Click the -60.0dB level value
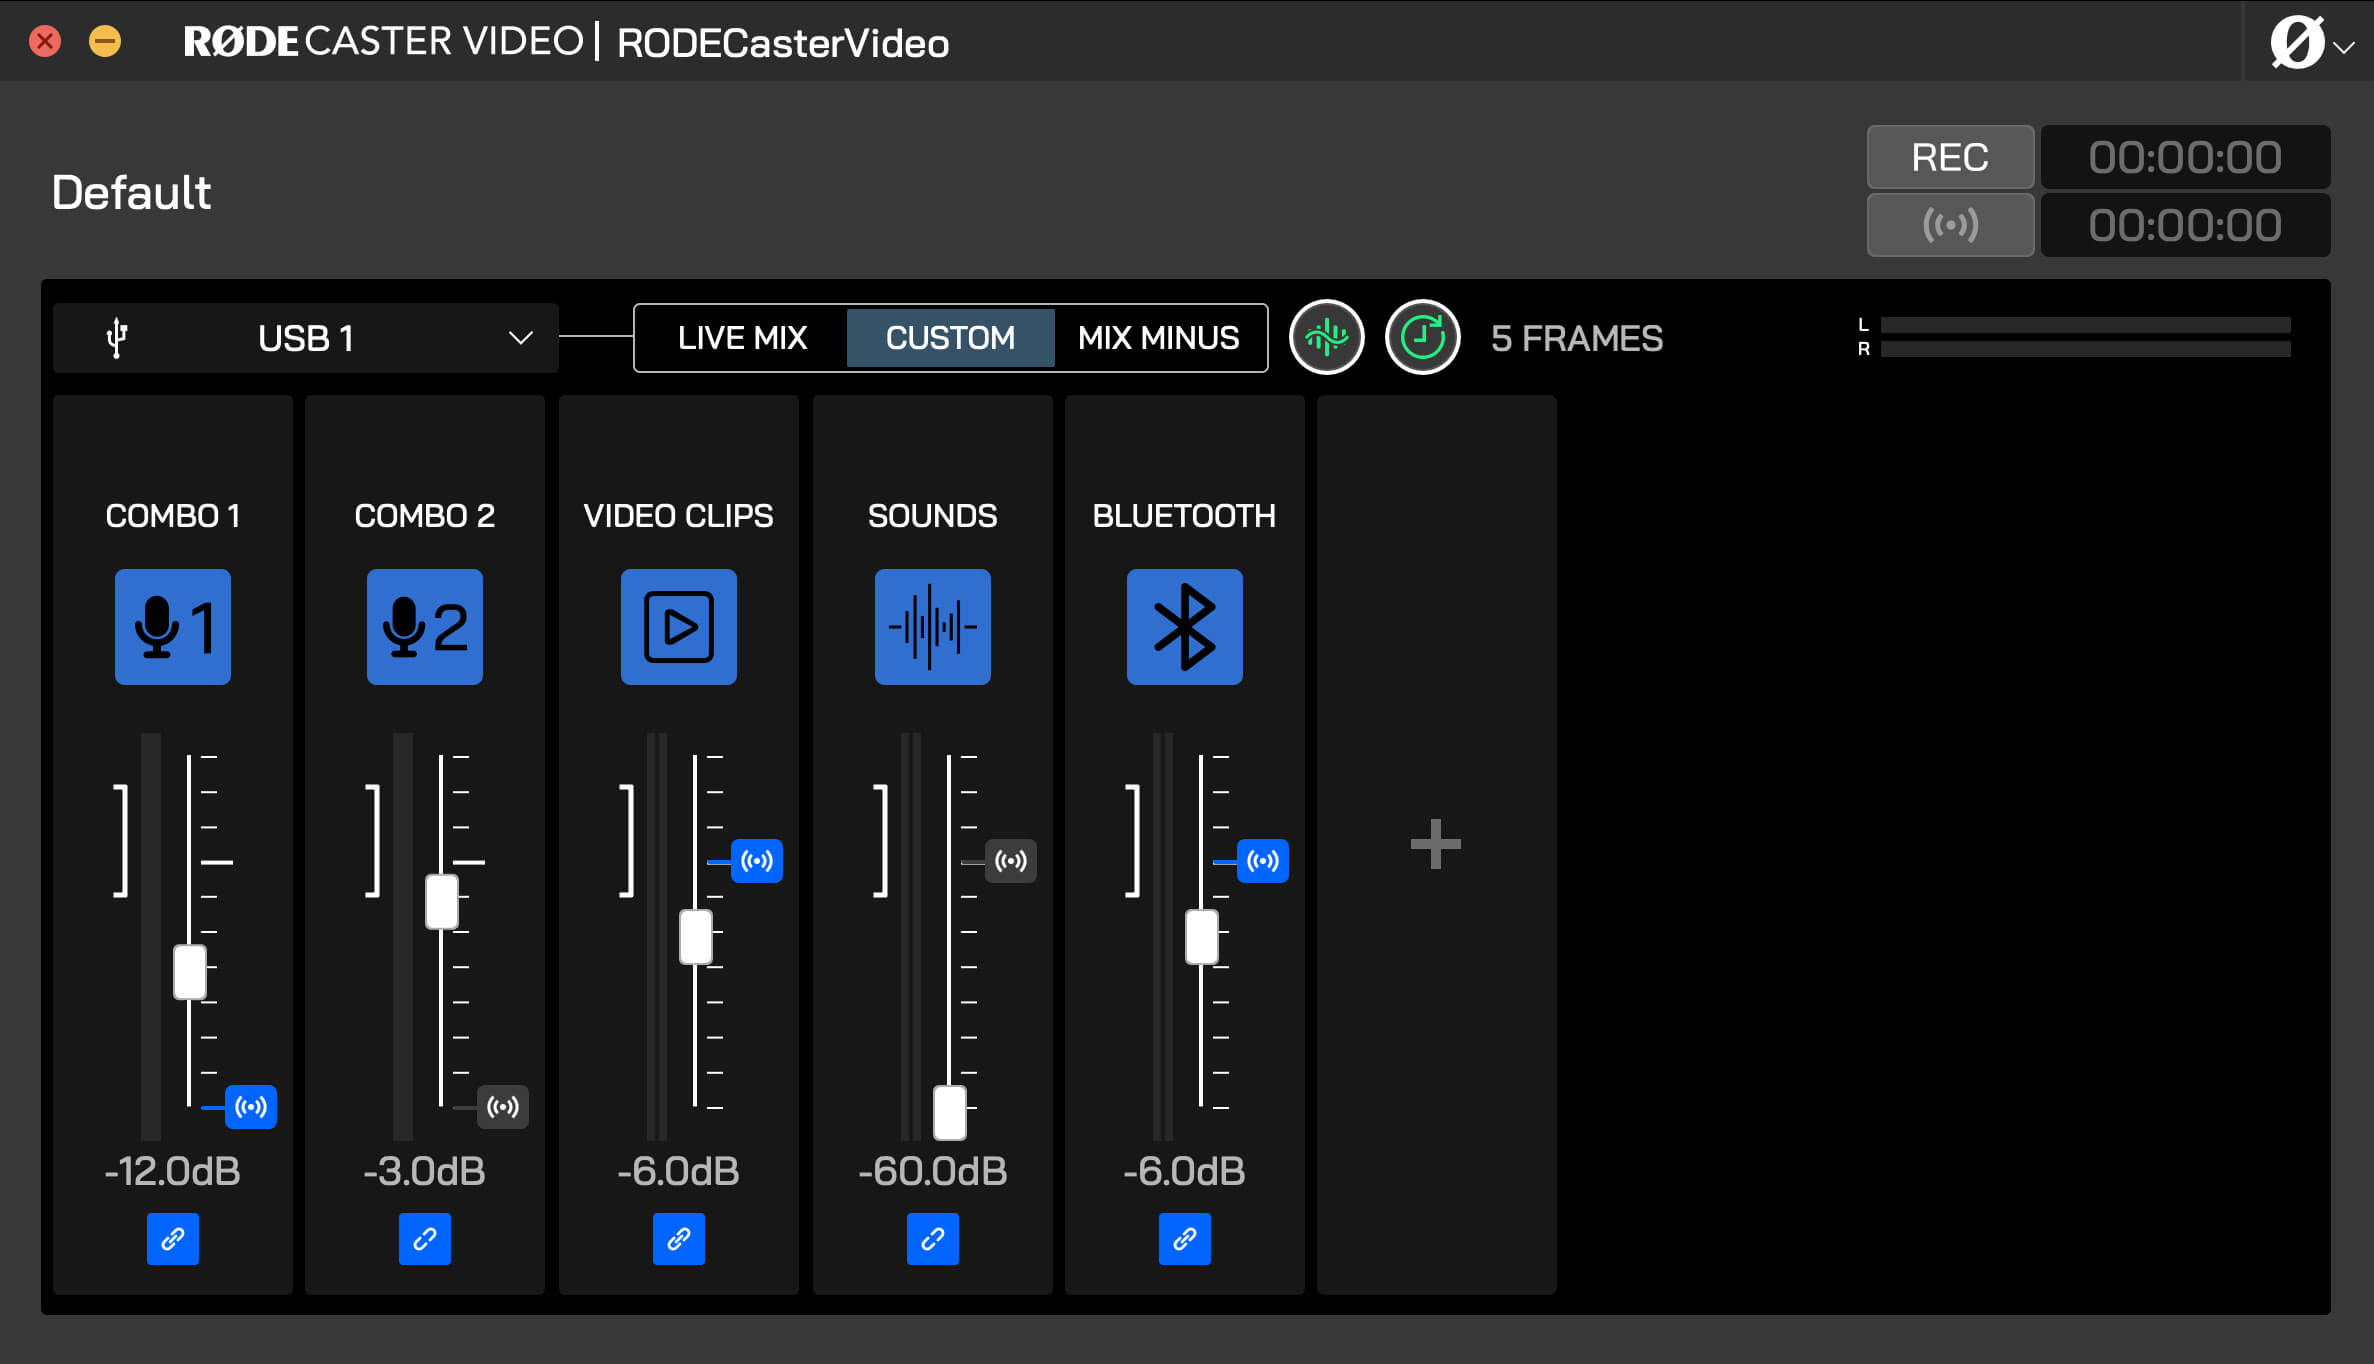 click(x=932, y=1171)
